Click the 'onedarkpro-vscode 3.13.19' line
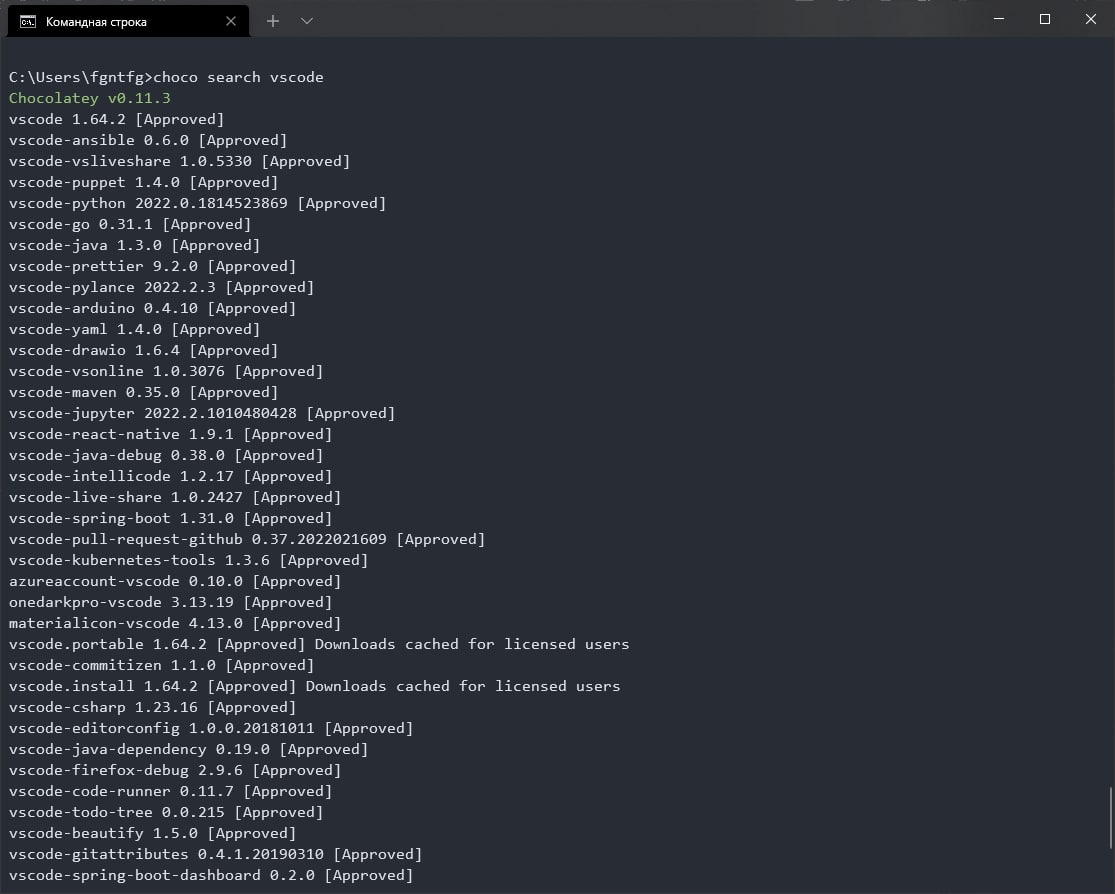Viewport: 1115px width, 894px height. [x=171, y=602]
